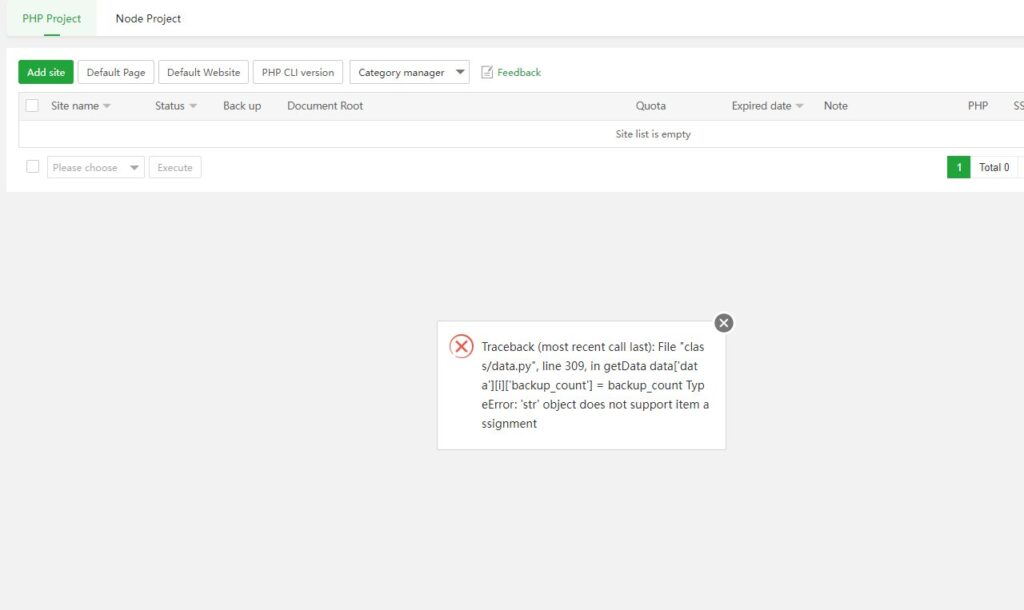Select the PHP Project tab
Image resolution: width=1024 pixels, height=610 pixels.
click(x=51, y=18)
